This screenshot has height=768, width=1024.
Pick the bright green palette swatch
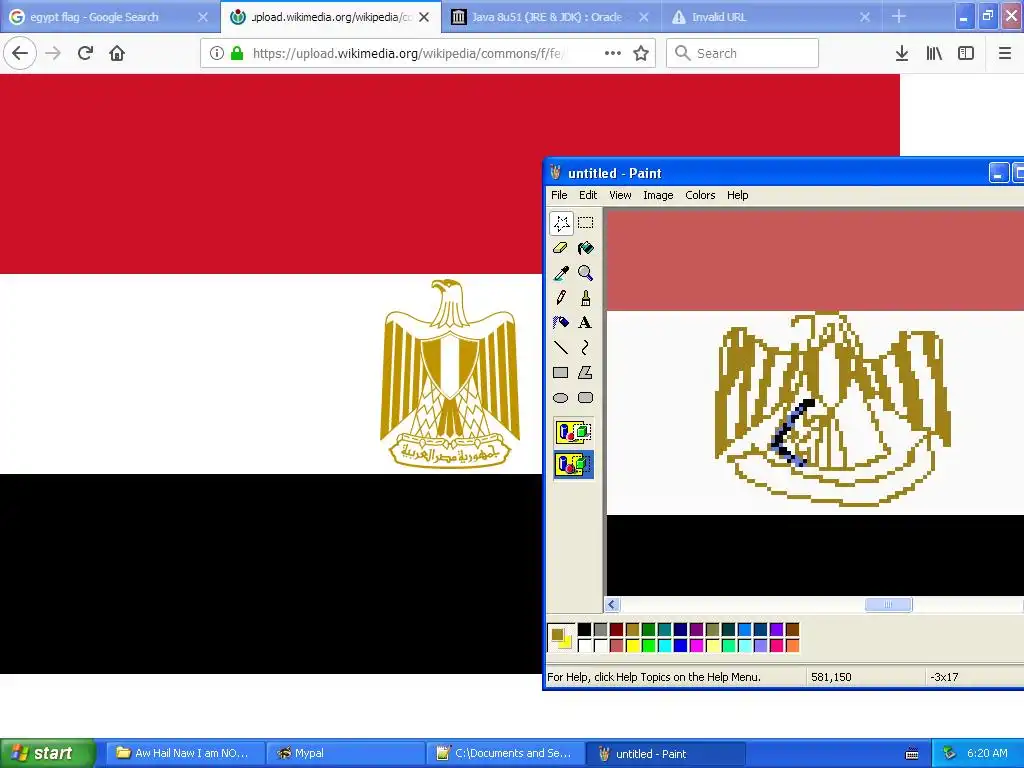point(648,645)
